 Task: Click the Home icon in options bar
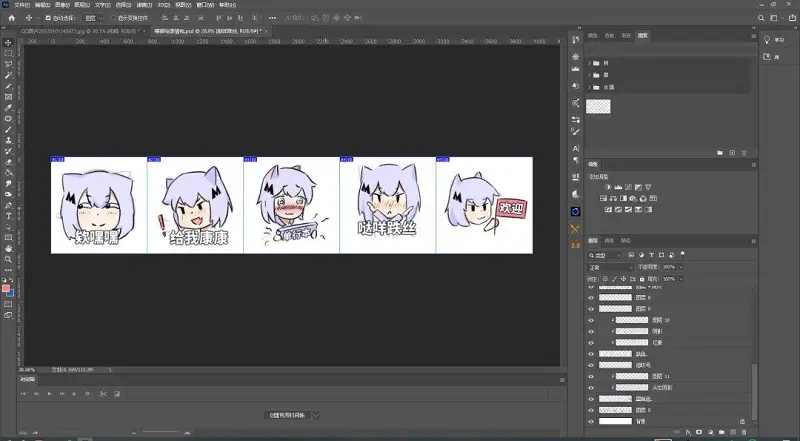(12, 18)
